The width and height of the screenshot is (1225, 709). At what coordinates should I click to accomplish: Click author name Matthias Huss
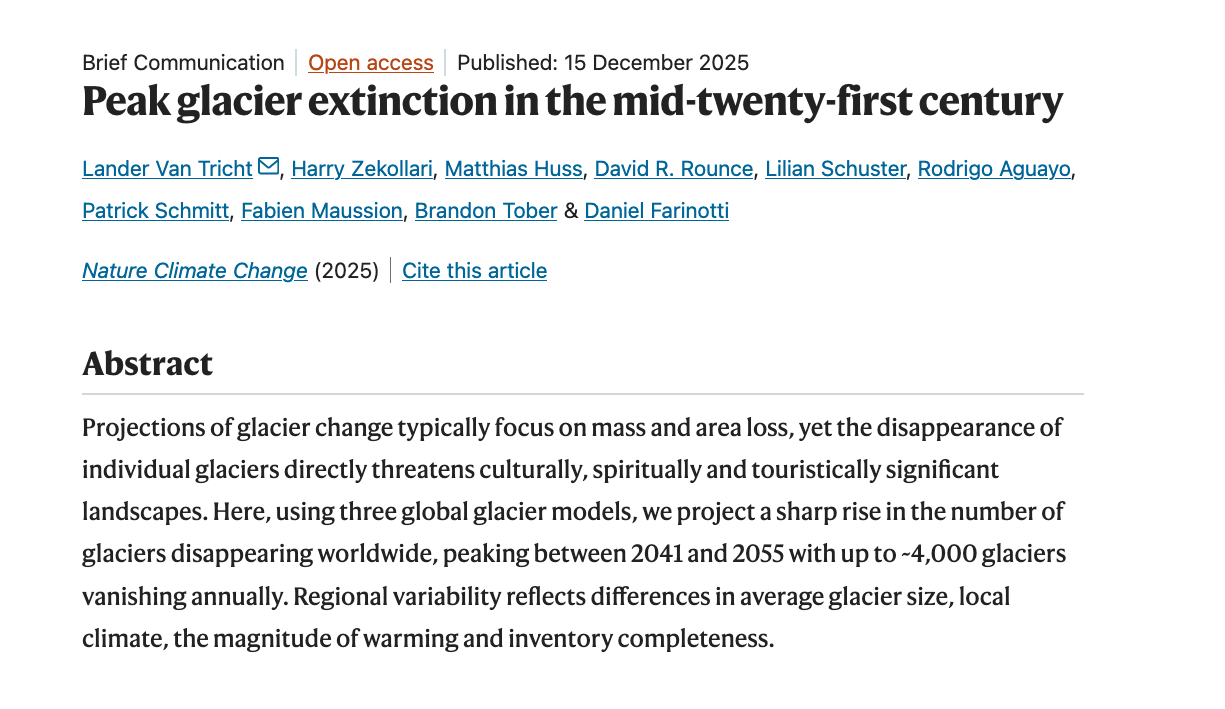pyautogui.click(x=513, y=169)
